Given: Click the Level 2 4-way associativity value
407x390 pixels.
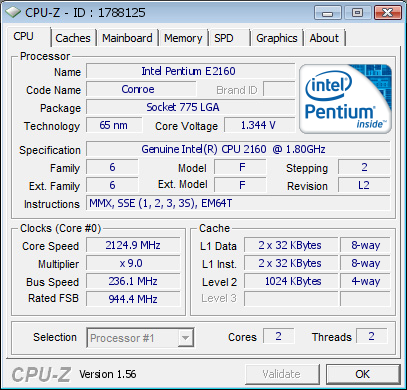Looking at the screenshot, I should tap(365, 281).
